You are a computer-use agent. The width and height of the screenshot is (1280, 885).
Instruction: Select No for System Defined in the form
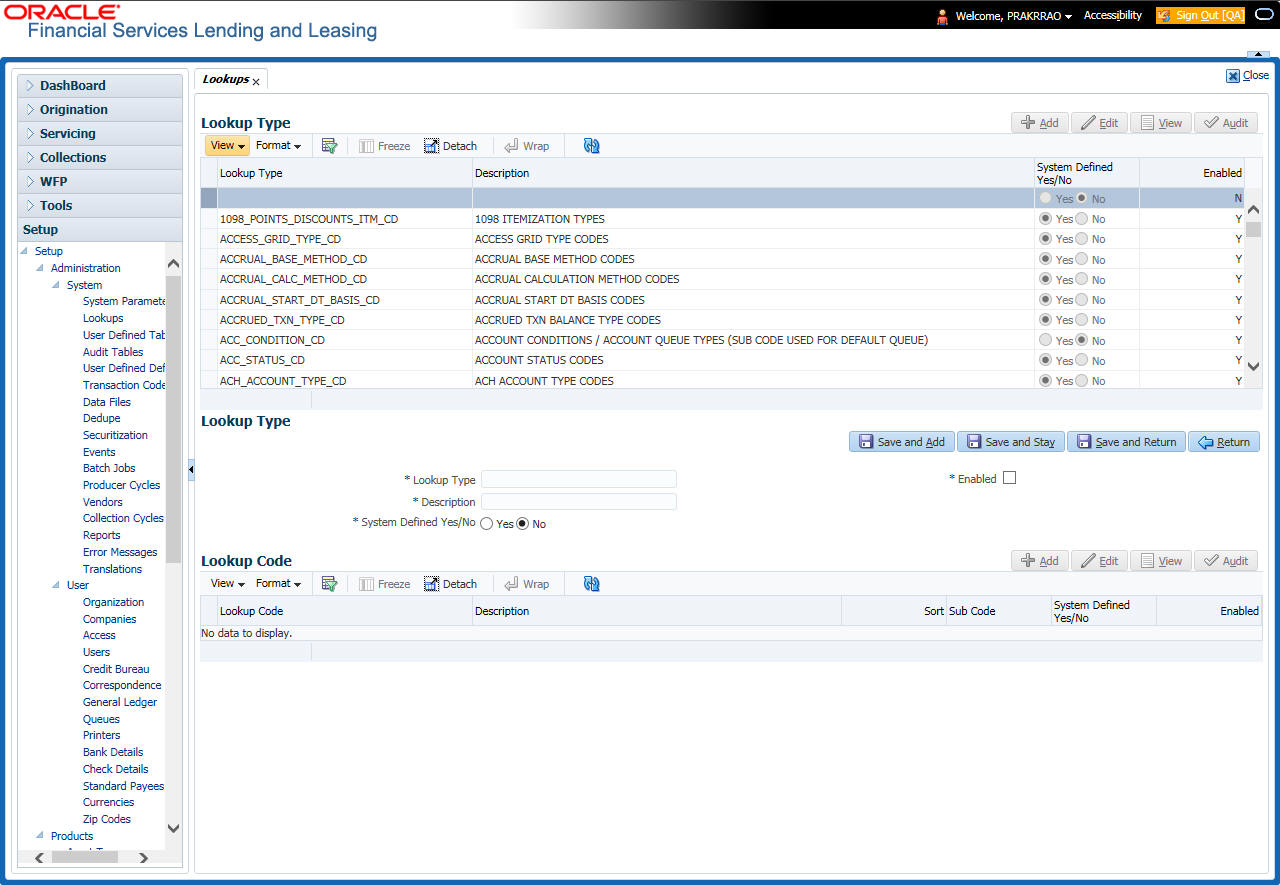click(x=522, y=524)
